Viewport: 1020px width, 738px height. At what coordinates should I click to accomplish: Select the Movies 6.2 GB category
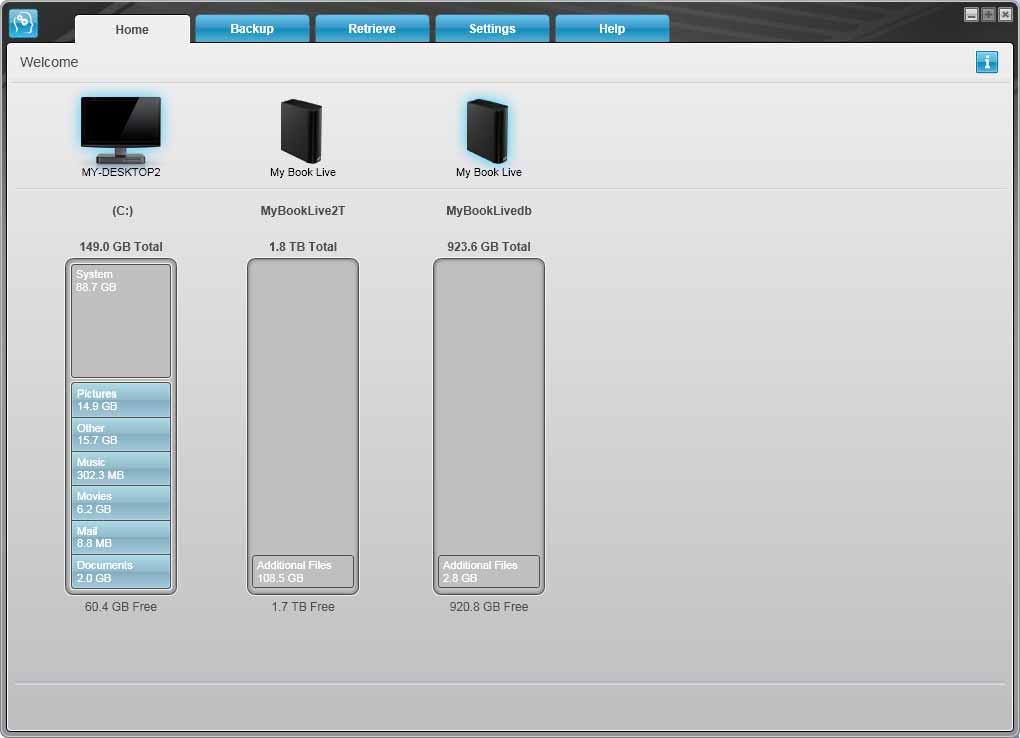coord(121,502)
